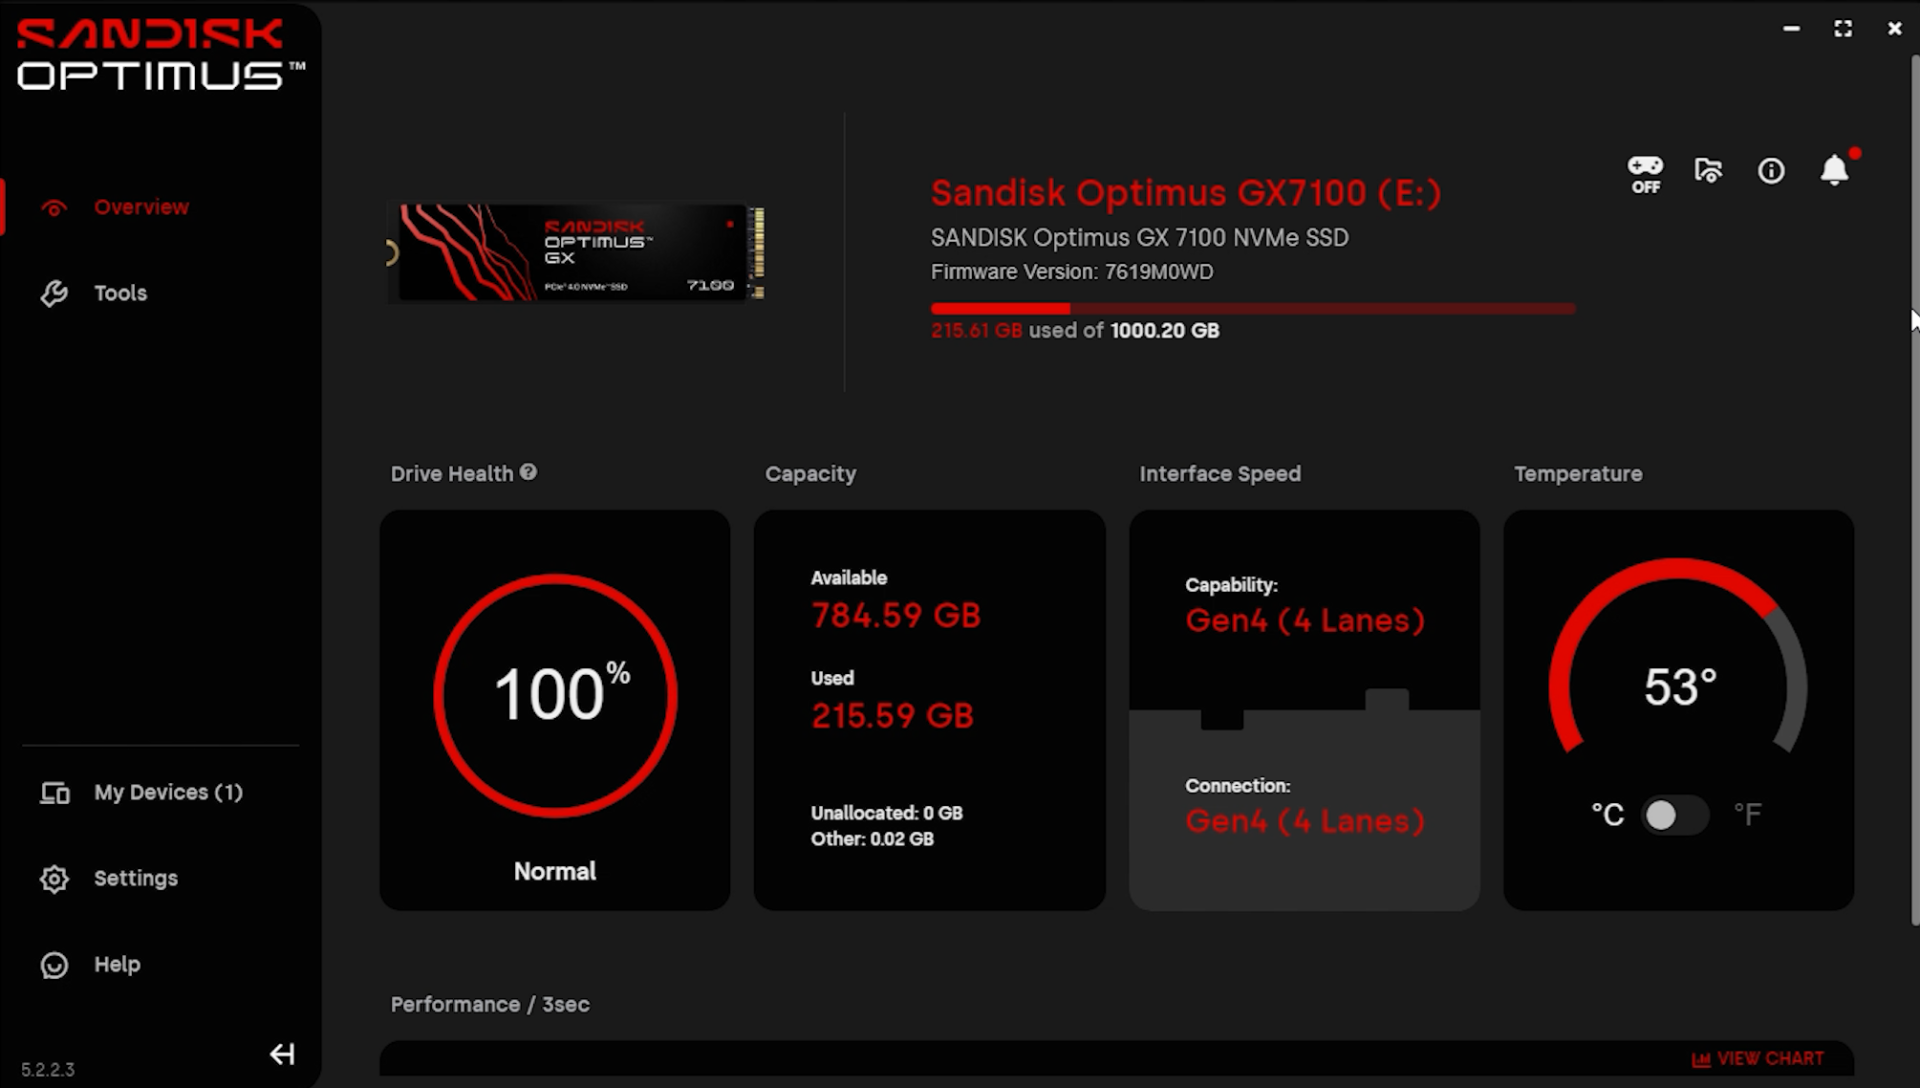Viewport: 1920px width, 1088px height.
Task: Click the Sandisk Optimus GX SSD image
Action: (576, 252)
